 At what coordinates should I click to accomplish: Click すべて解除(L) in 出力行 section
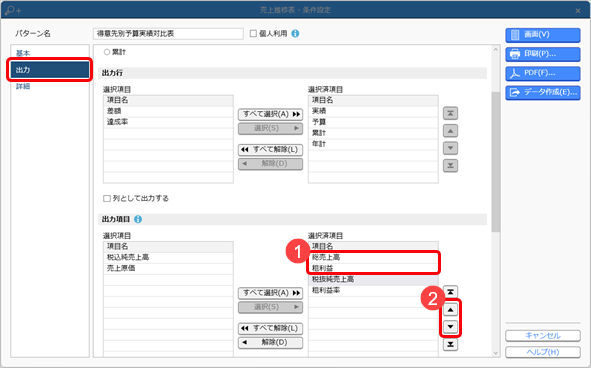pos(270,150)
